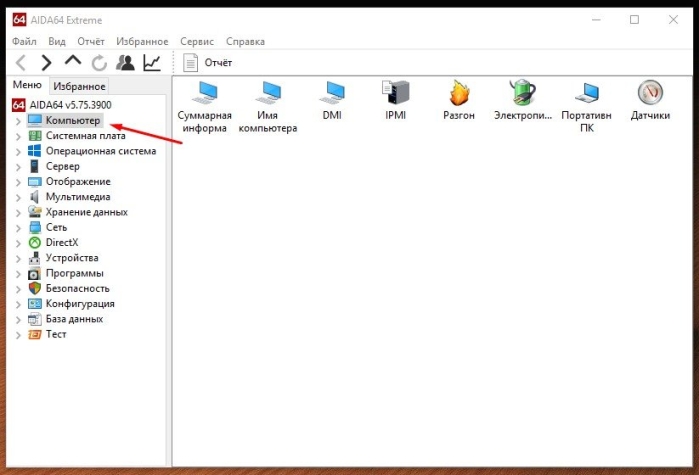
Task: Click the Сеть network icon
Action: (x=34, y=227)
